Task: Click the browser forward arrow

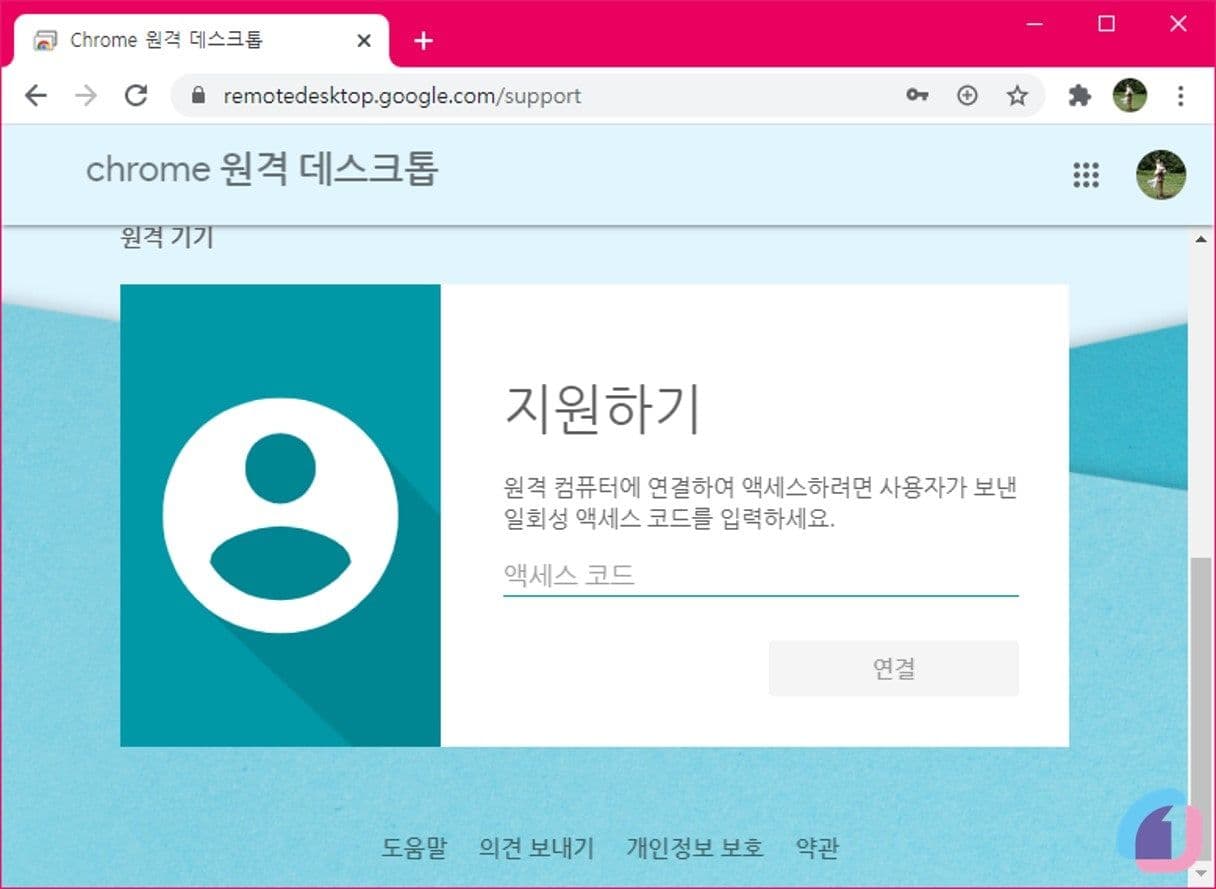Action: (x=86, y=96)
